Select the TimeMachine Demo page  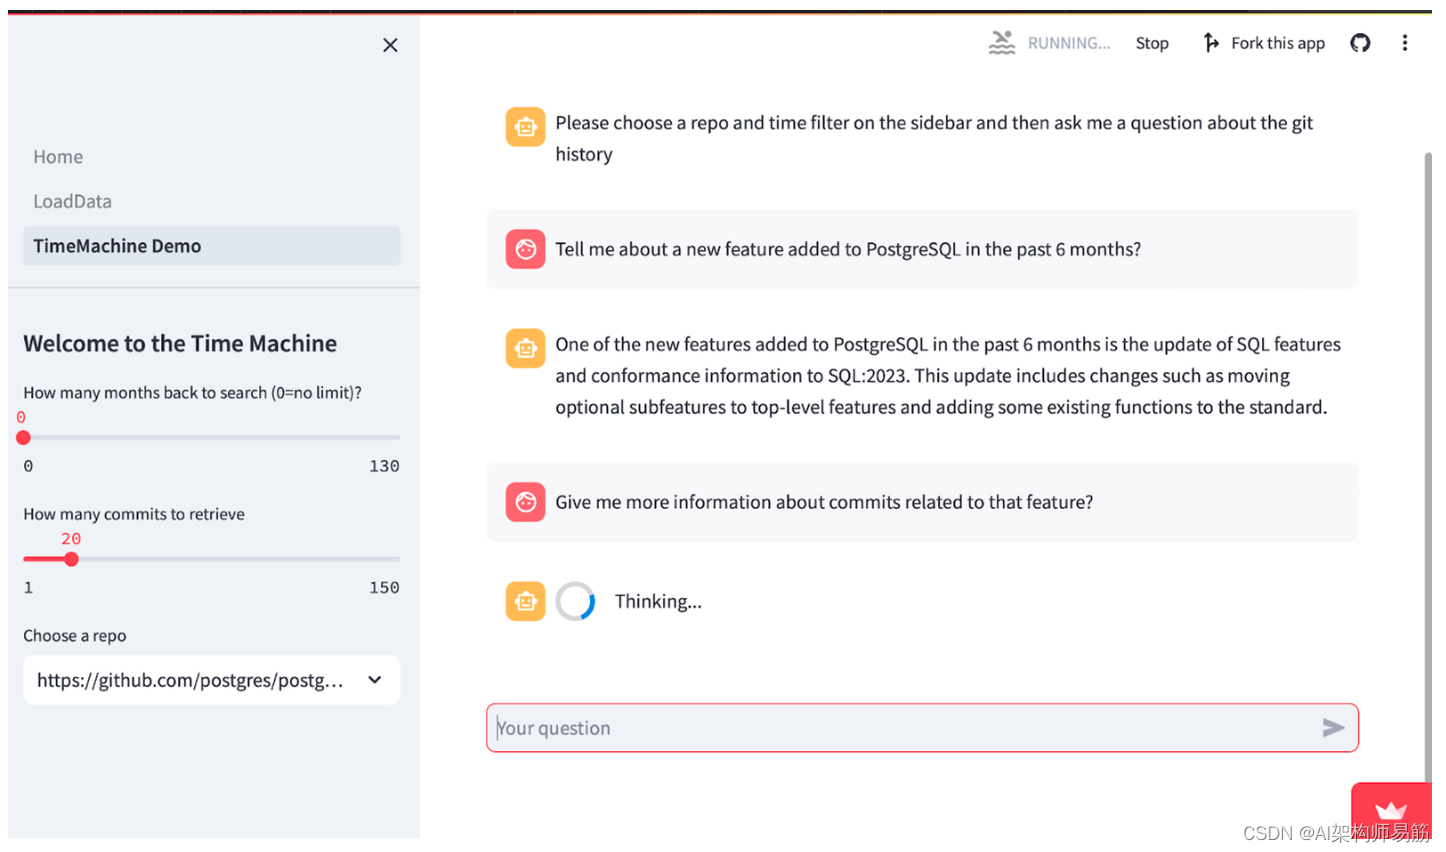(212, 246)
